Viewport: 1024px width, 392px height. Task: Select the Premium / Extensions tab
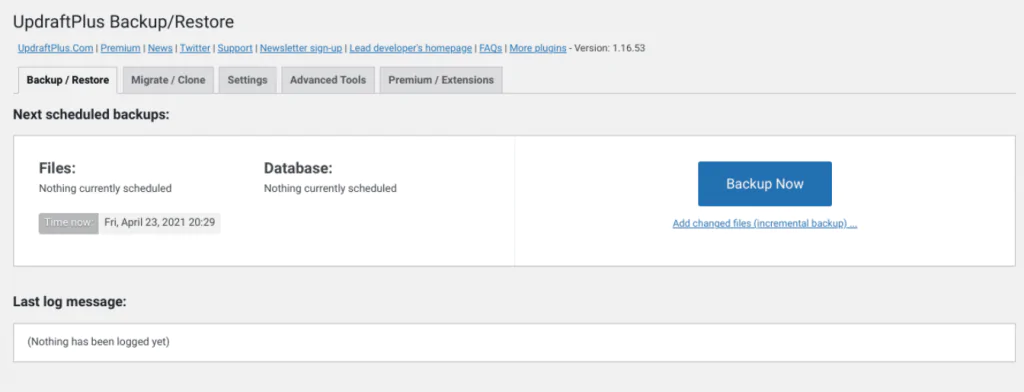click(441, 80)
